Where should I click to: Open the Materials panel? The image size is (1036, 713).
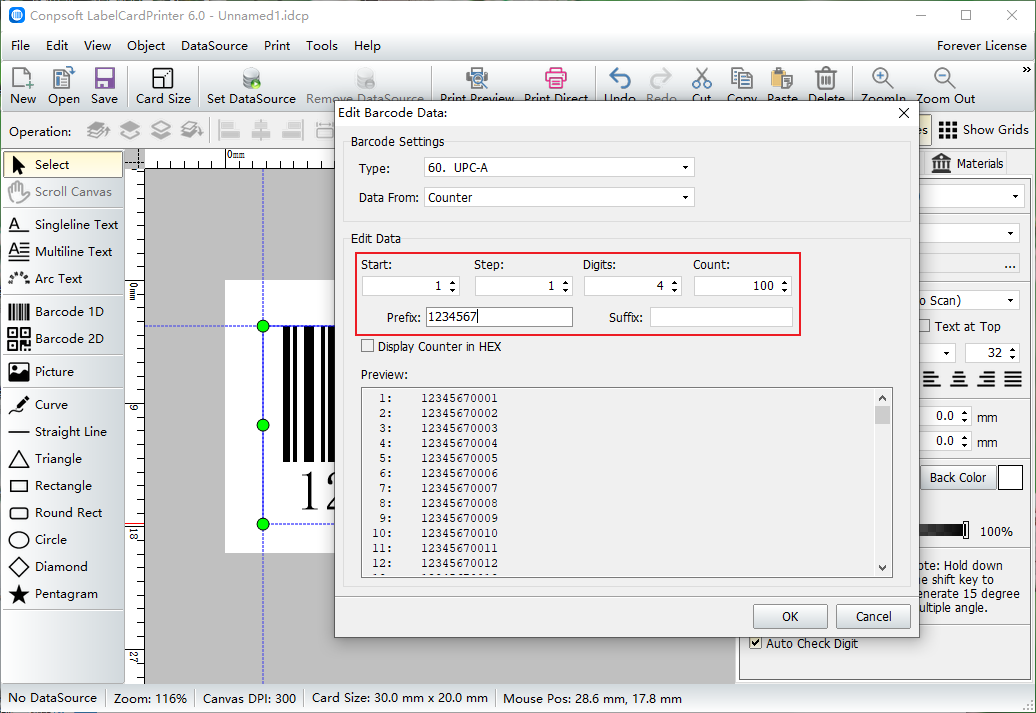[966, 163]
